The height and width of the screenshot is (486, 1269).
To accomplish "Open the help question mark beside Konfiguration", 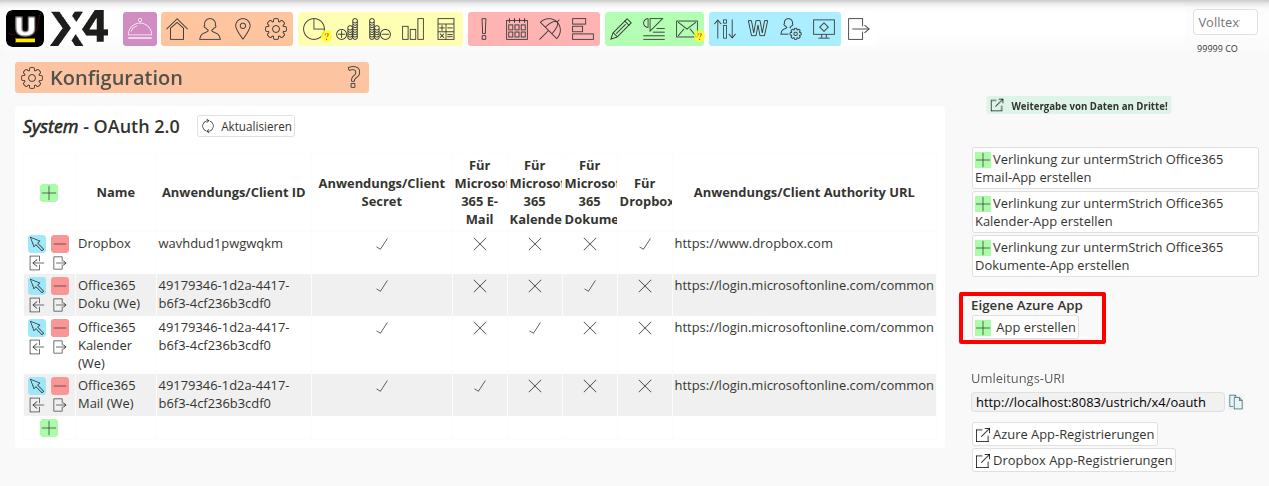I will (x=352, y=78).
